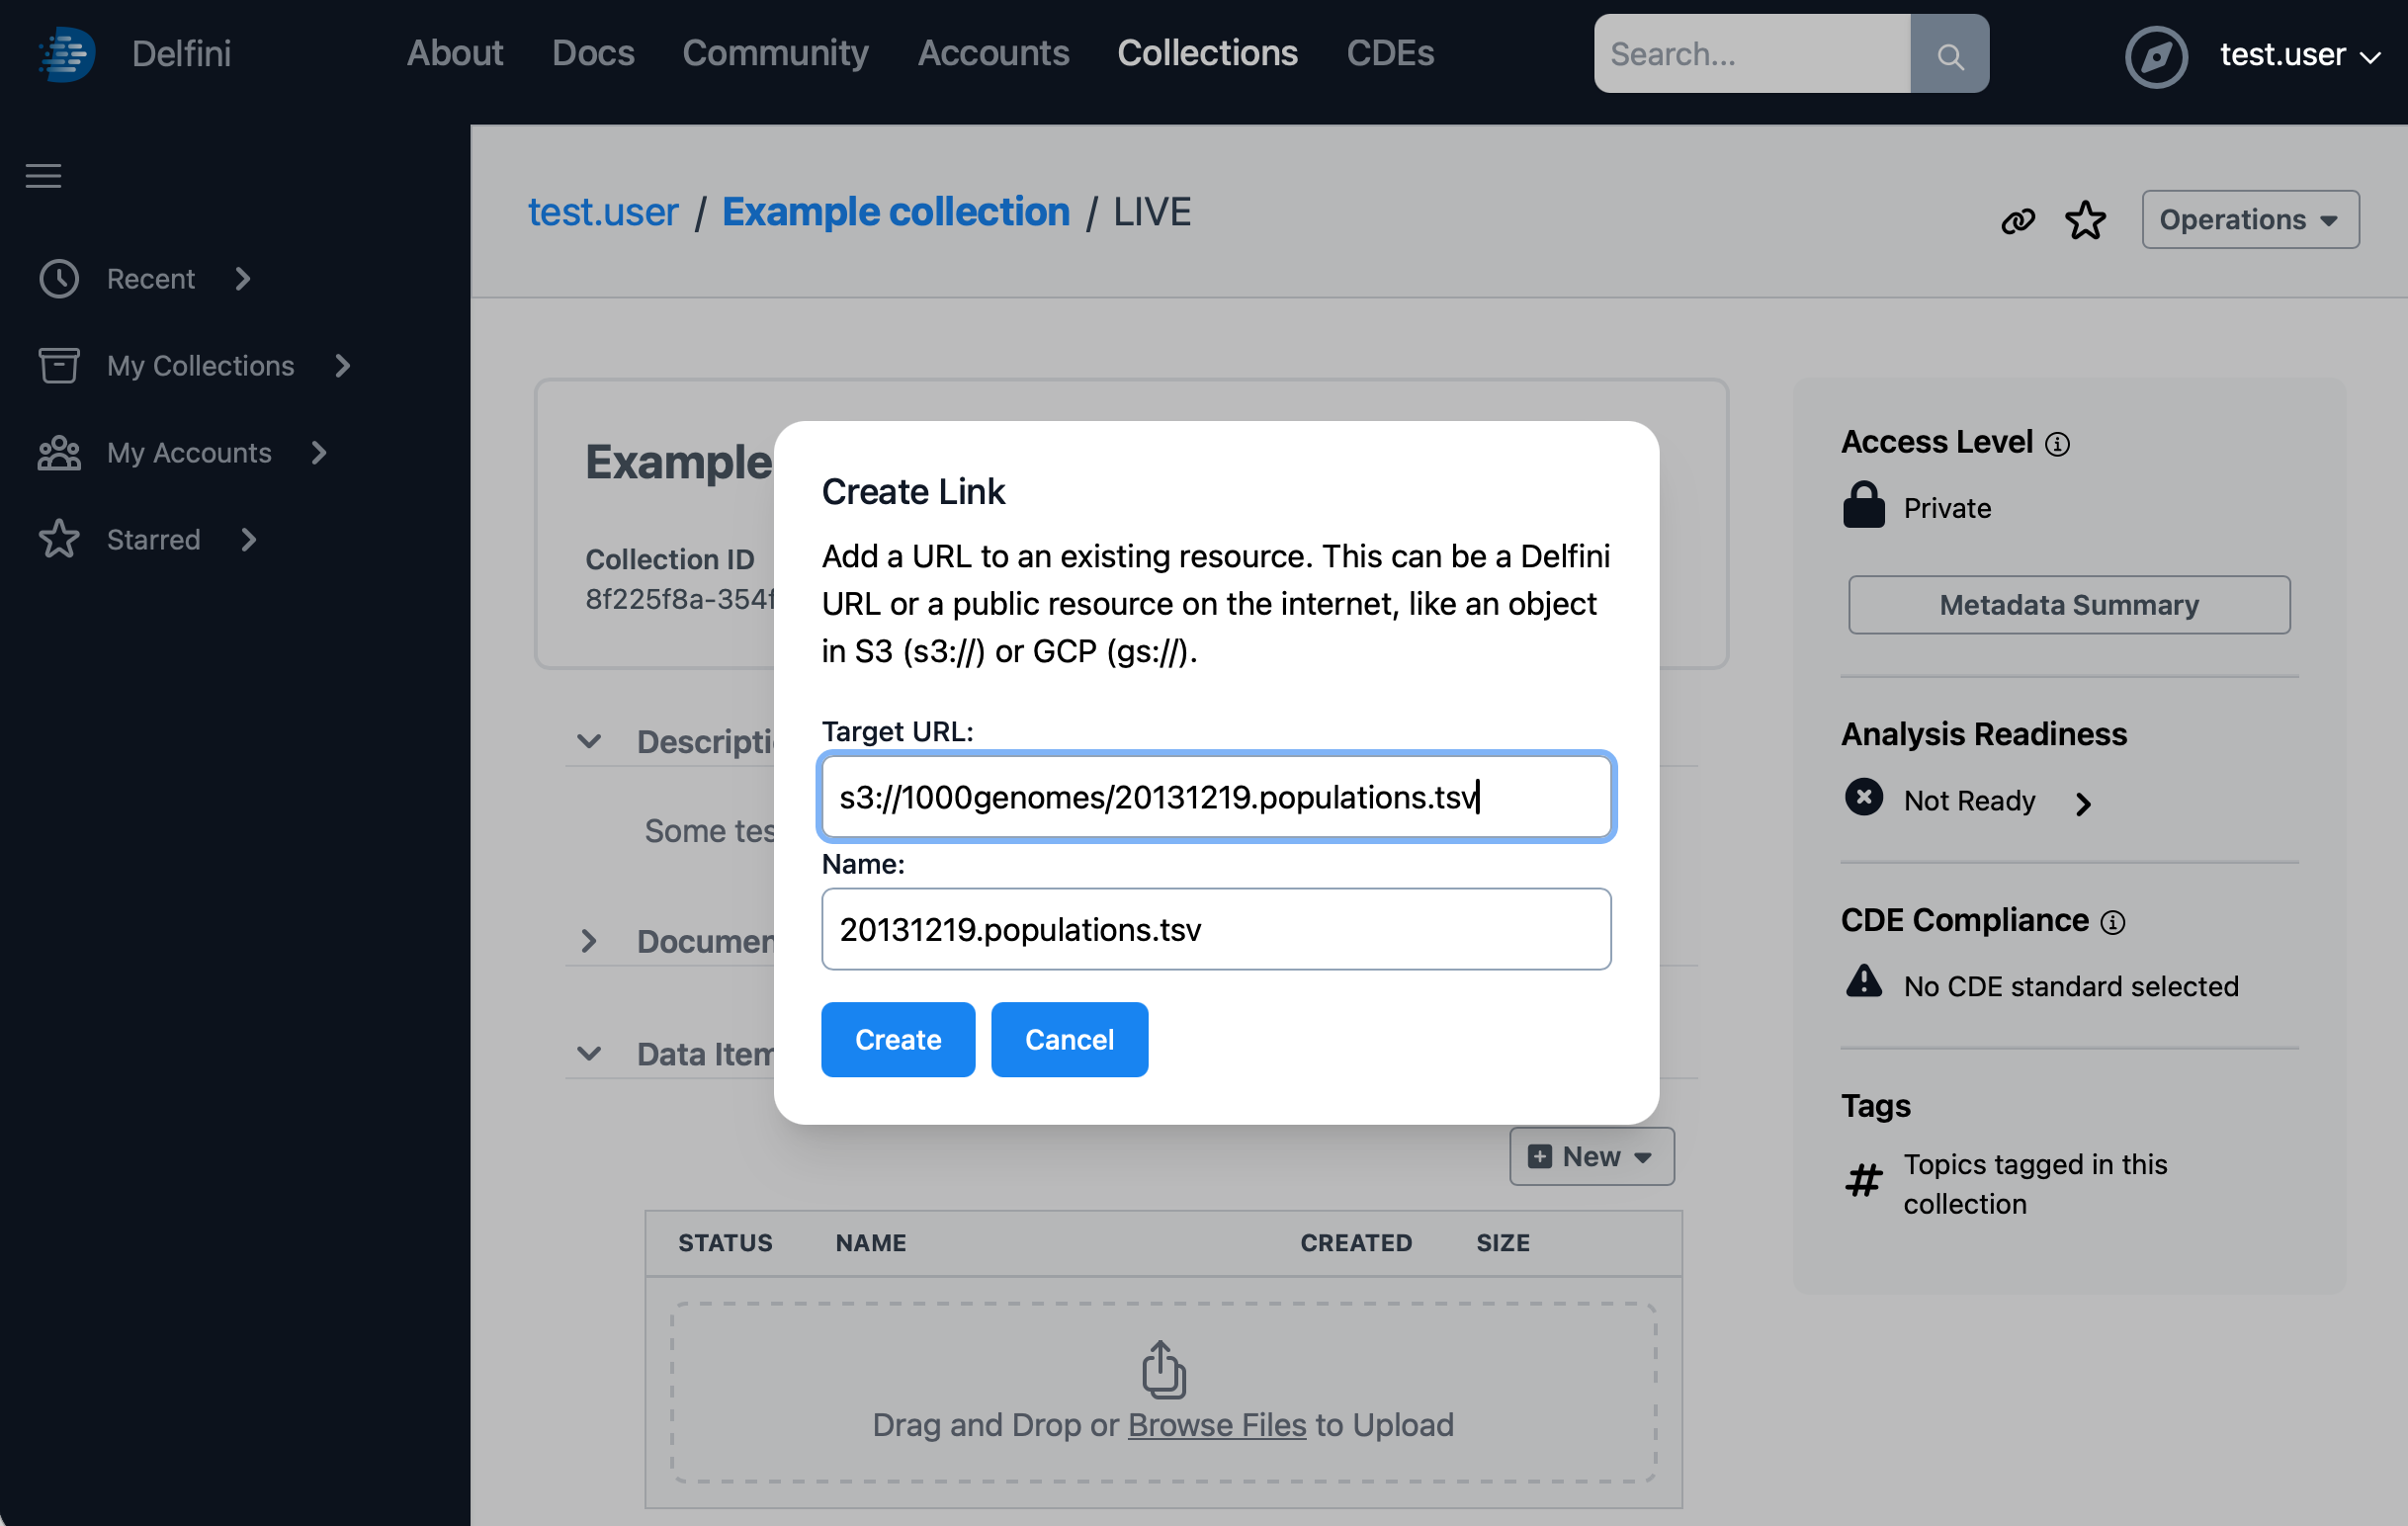2408x1526 pixels.
Task: Go to the CDEs nav item
Action: click(x=1389, y=53)
